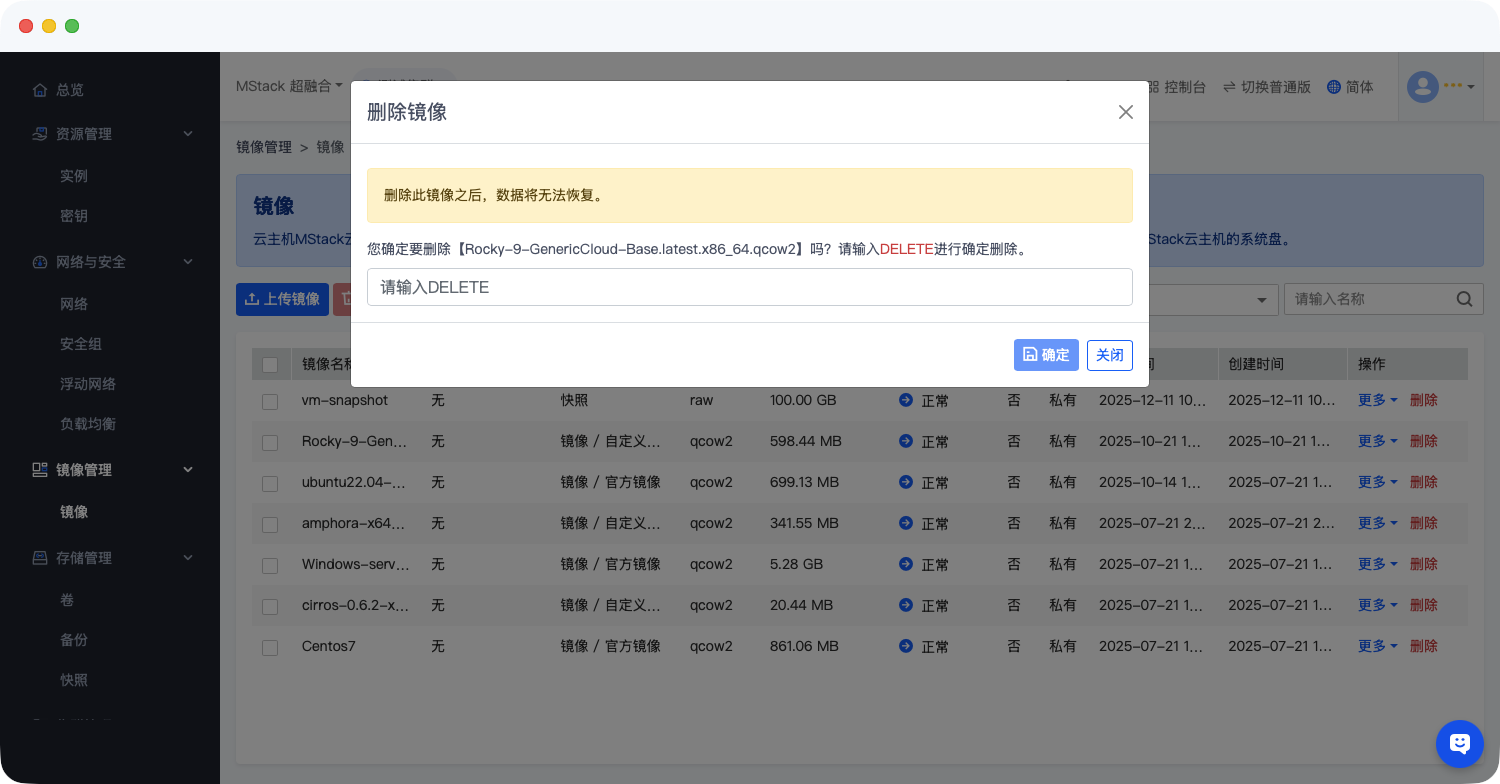Open the 安全组 sidebar item
The image size is (1500, 784).
tap(81, 344)
